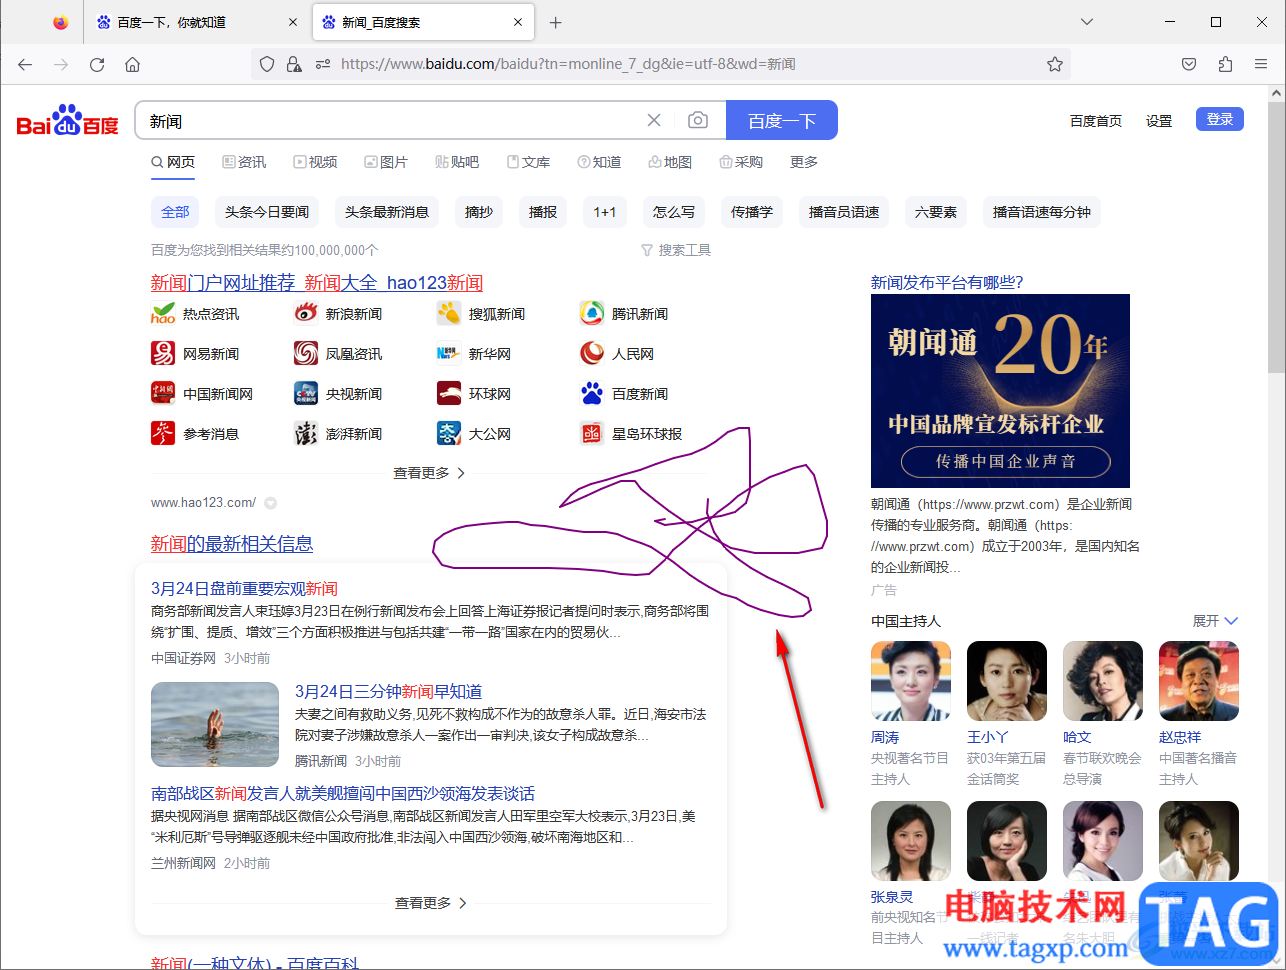Open 搜索工具 filter options
The image size is (1286, 970).
(x=676, y=250)
